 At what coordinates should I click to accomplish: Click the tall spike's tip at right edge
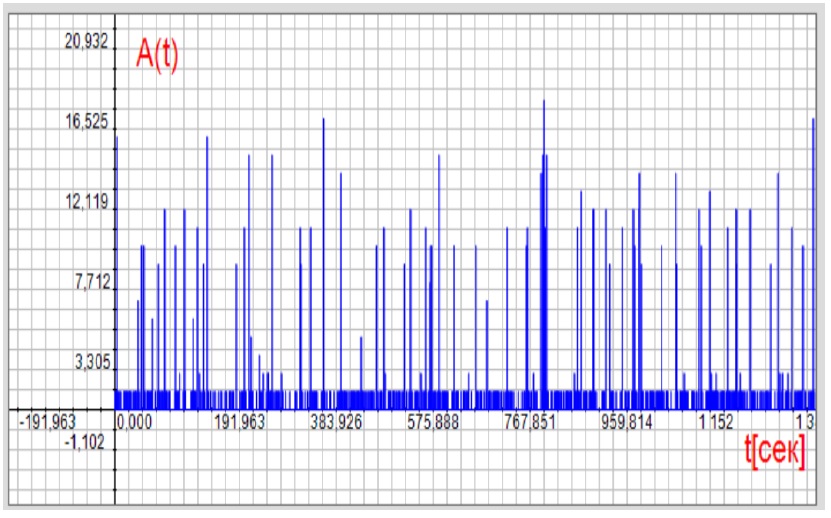click(814, 120)
